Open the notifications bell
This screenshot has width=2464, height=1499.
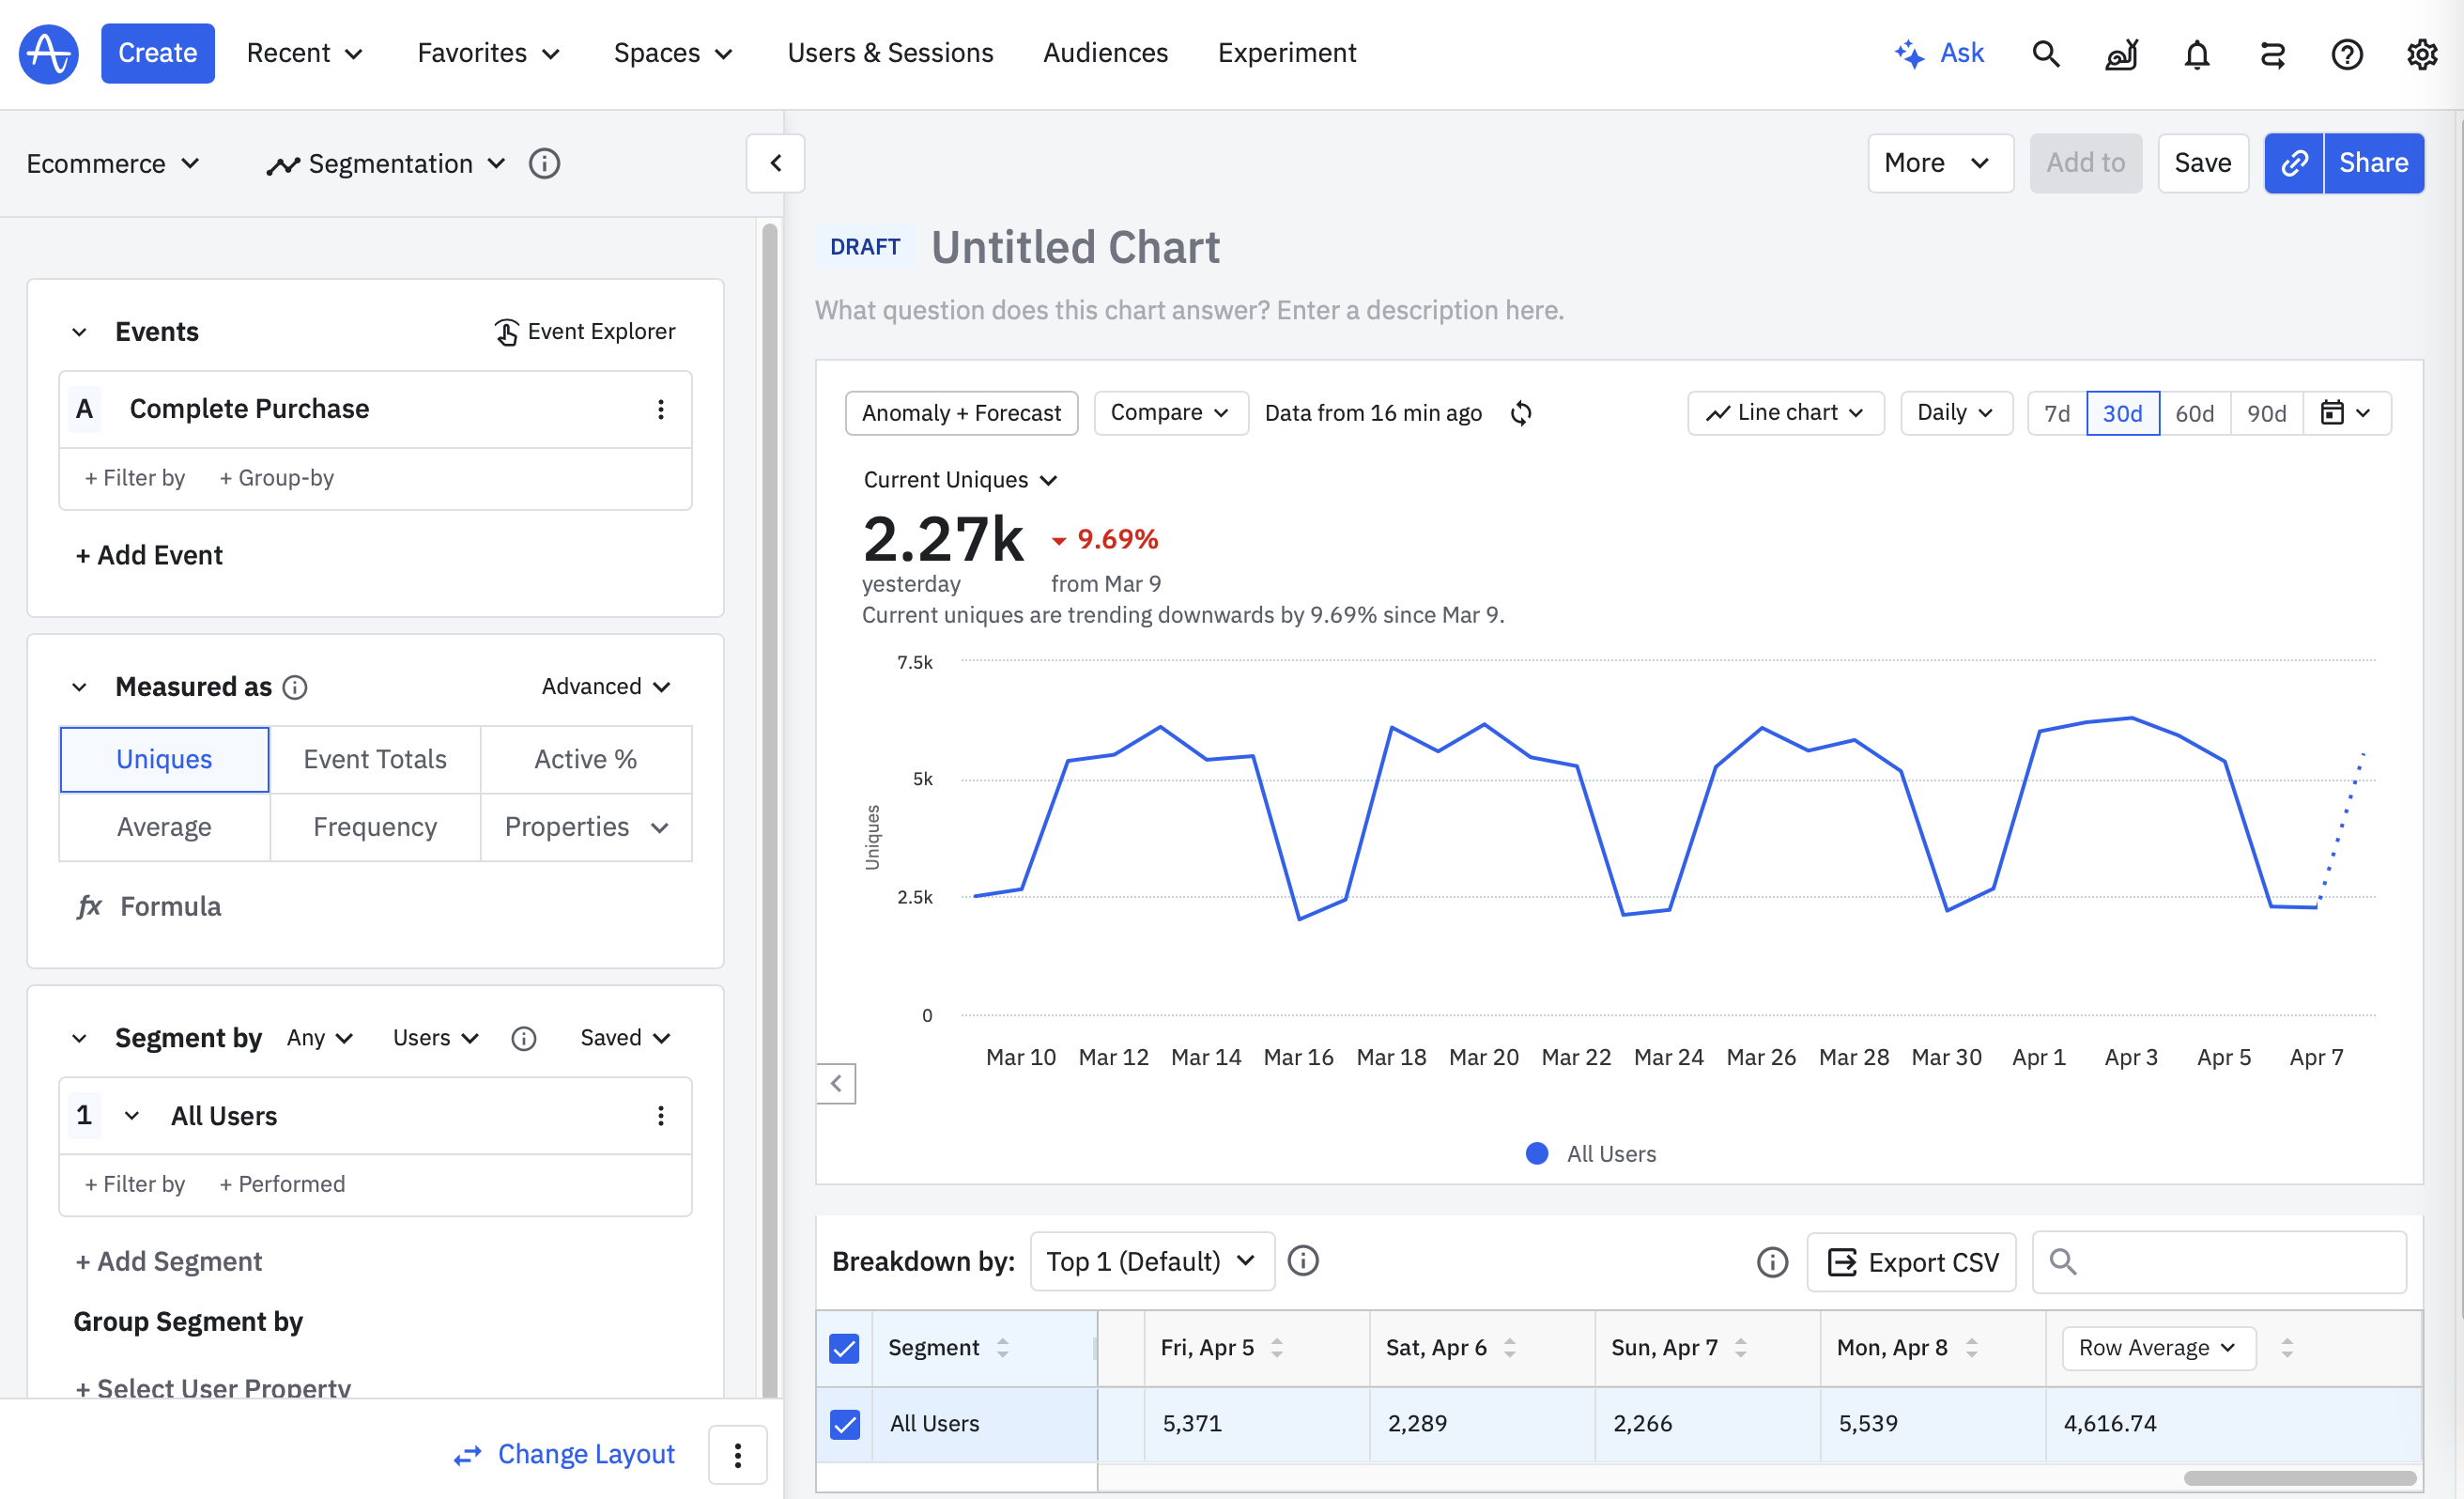click(2196, 54)
